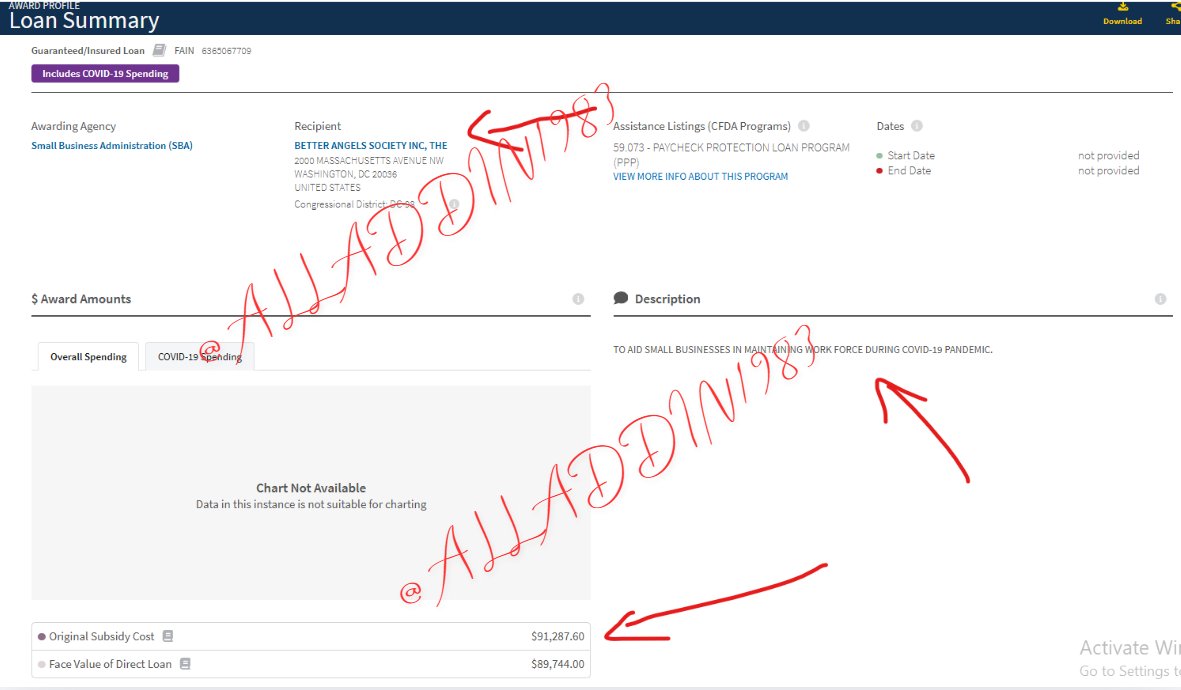Open glossary icon for Original Subsidy Cost
Viewport: 1181px width, 690px height.
coord(168,637)
